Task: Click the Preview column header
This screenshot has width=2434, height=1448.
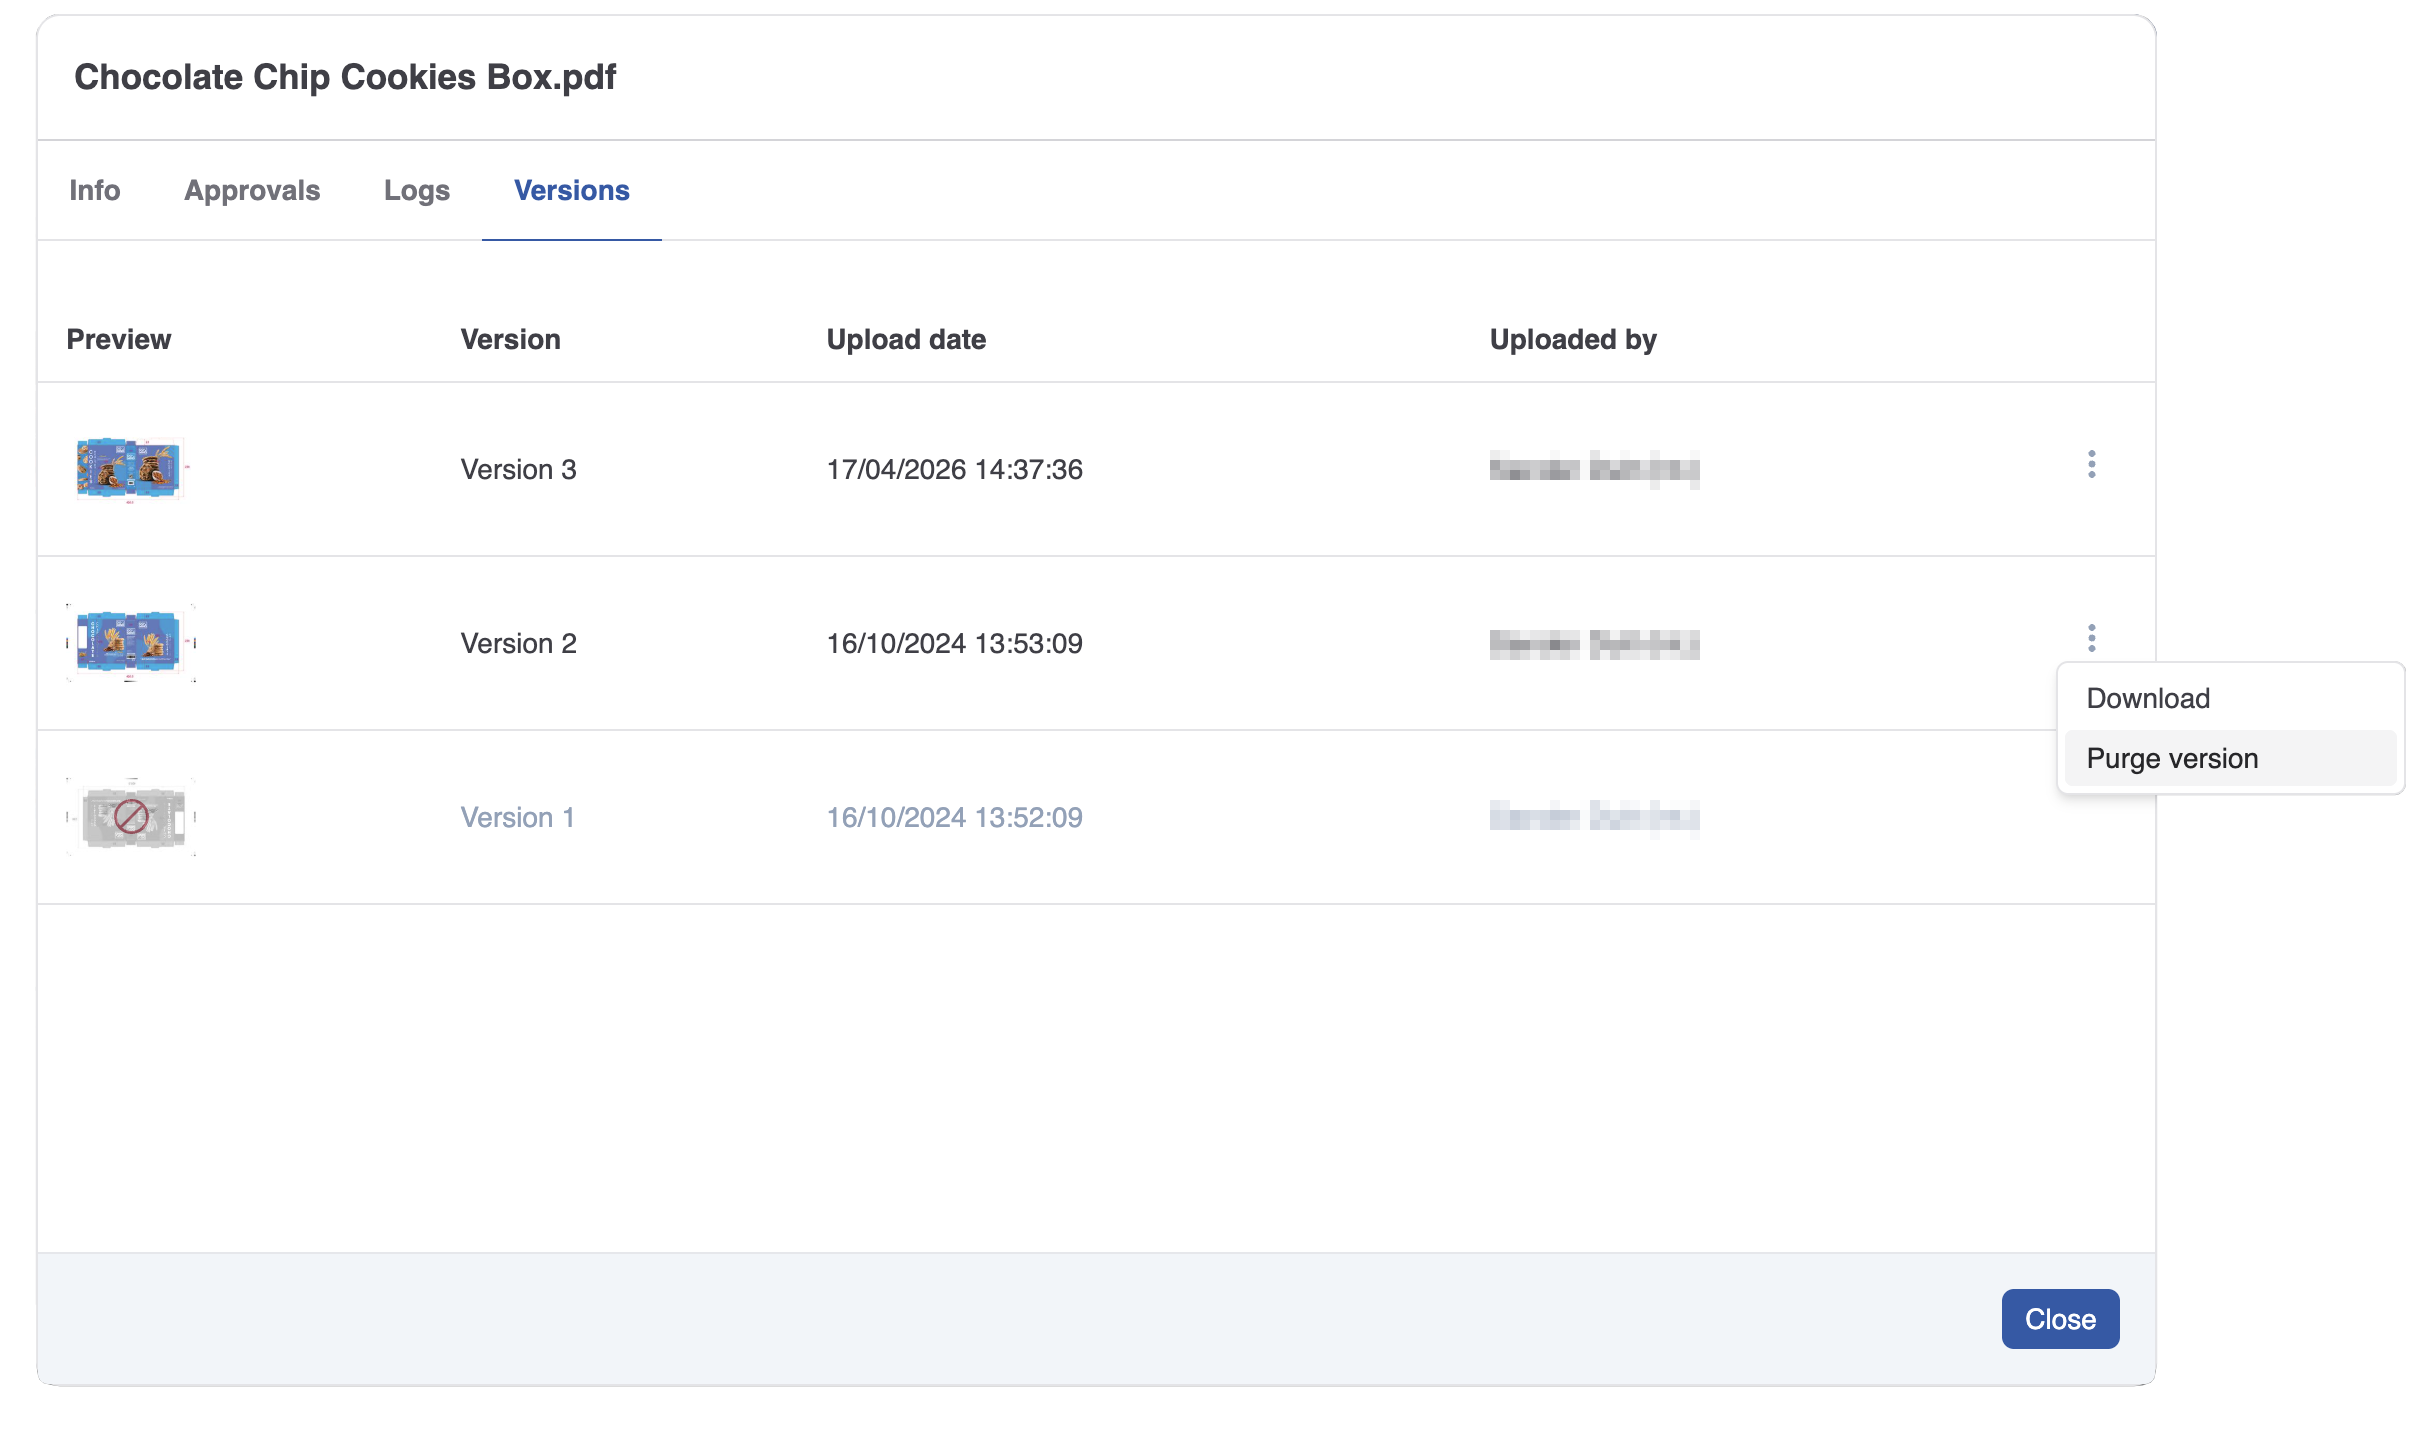Action: click(x=118, y=339)
